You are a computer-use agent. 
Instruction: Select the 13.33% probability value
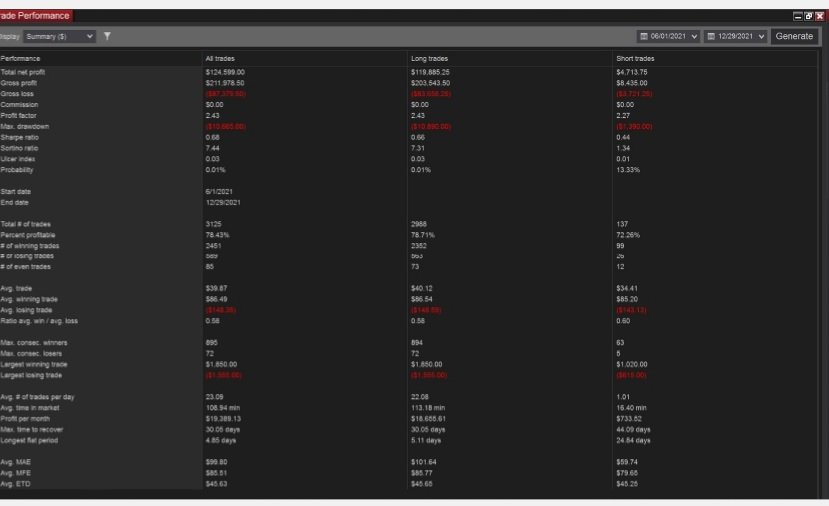coord(628,170)
